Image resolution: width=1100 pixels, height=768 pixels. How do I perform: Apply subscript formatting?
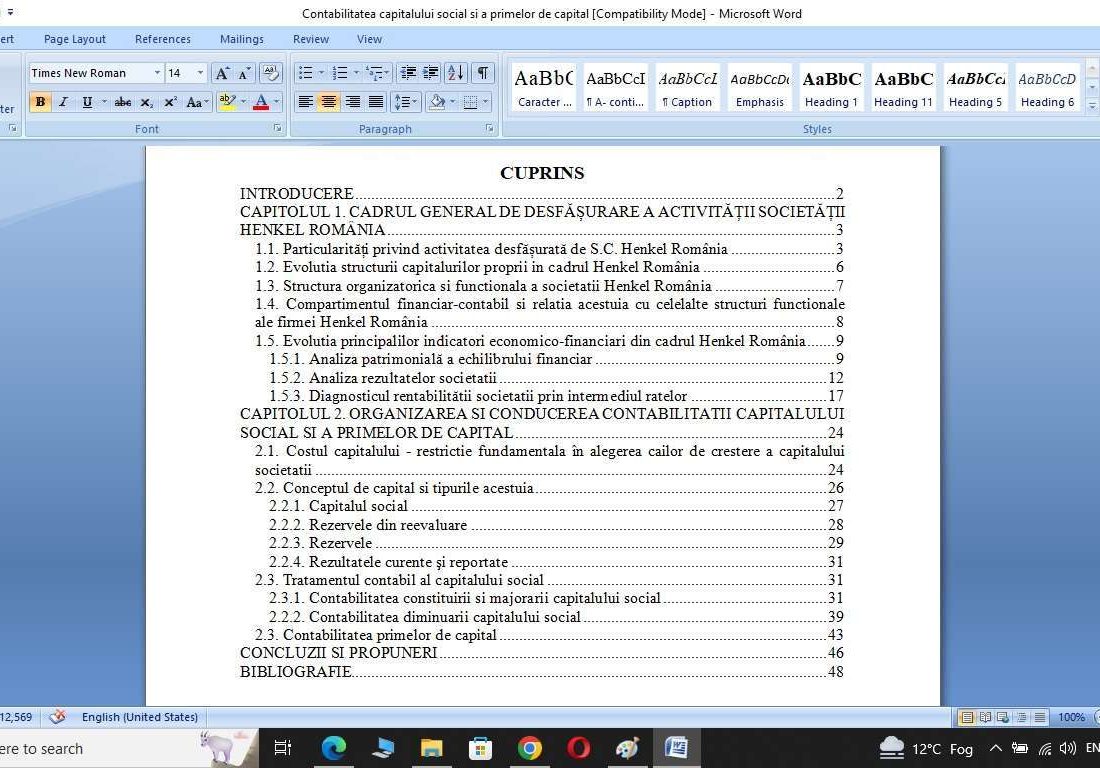[x=146, y=102]
